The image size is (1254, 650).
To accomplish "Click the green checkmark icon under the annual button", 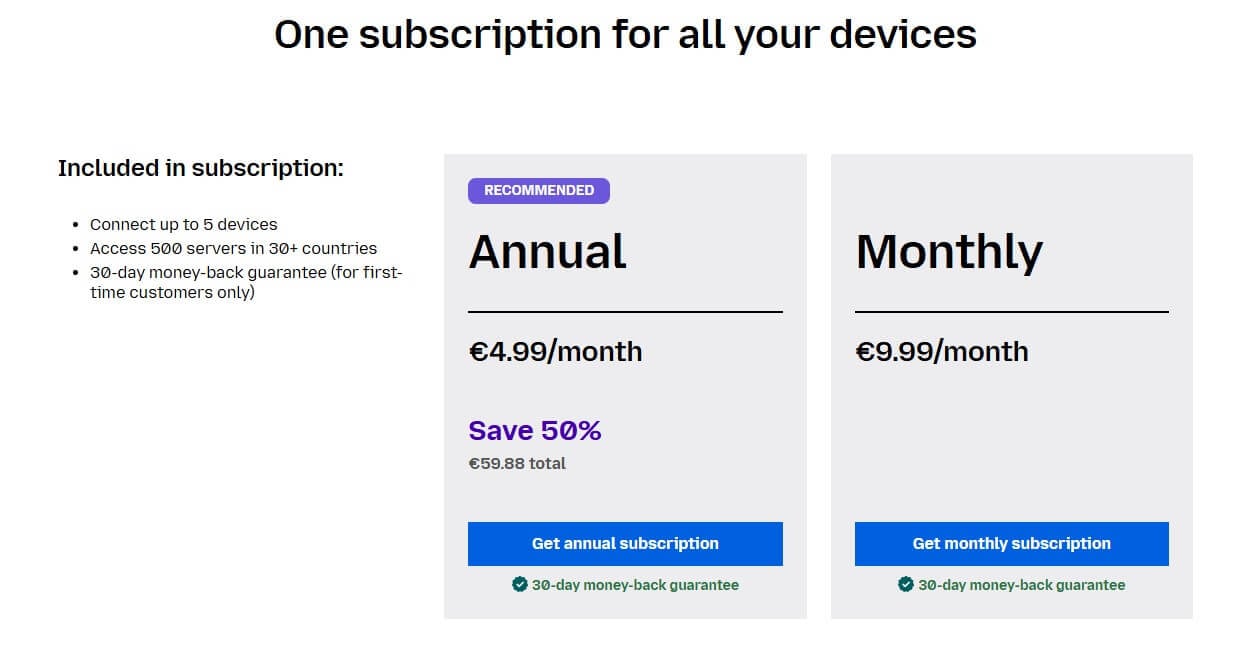I will [x=518, y=584].
